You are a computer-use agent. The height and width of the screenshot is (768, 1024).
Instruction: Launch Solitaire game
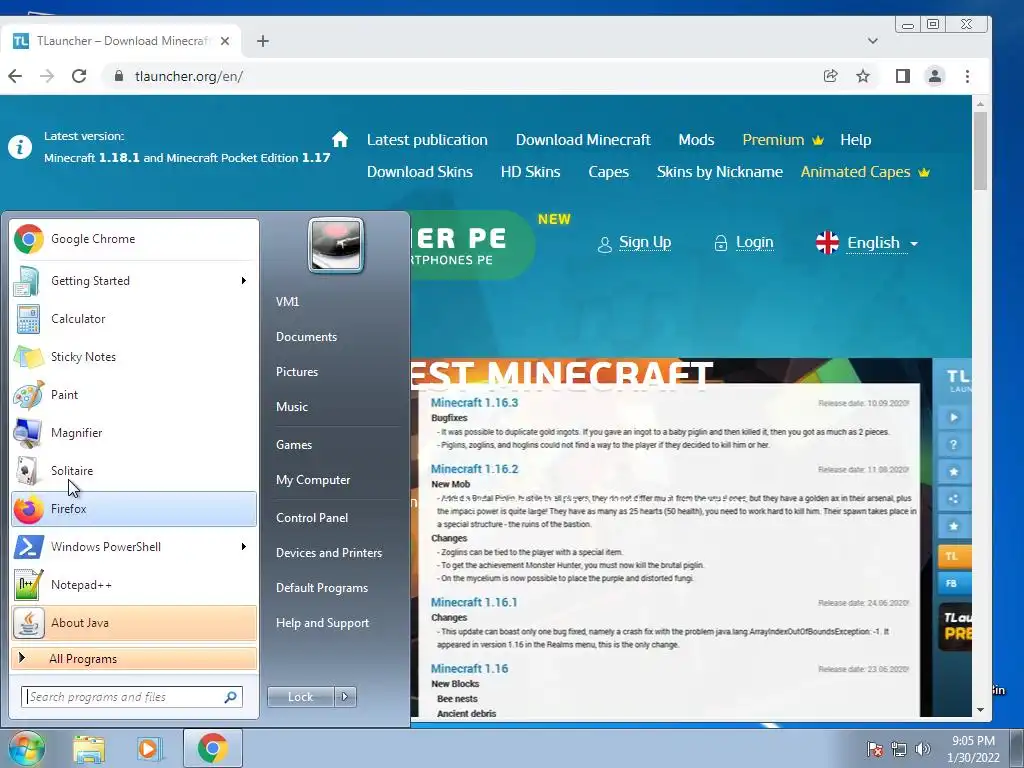(x=134, y=470)
